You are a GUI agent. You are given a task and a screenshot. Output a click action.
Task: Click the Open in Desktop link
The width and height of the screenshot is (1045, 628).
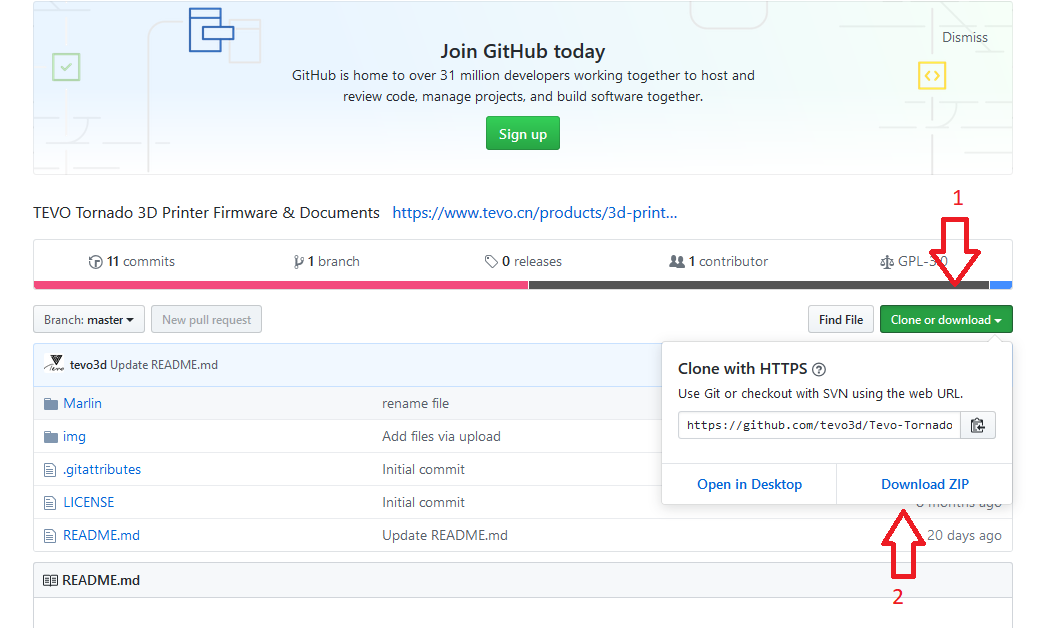[749, 484]
